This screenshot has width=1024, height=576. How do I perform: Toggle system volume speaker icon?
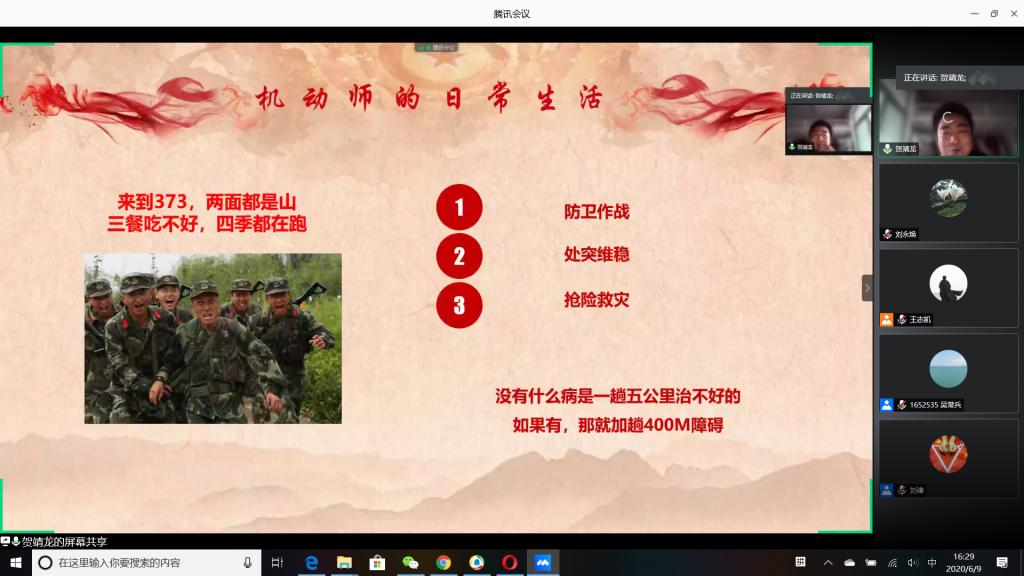[x=912, y=563]
